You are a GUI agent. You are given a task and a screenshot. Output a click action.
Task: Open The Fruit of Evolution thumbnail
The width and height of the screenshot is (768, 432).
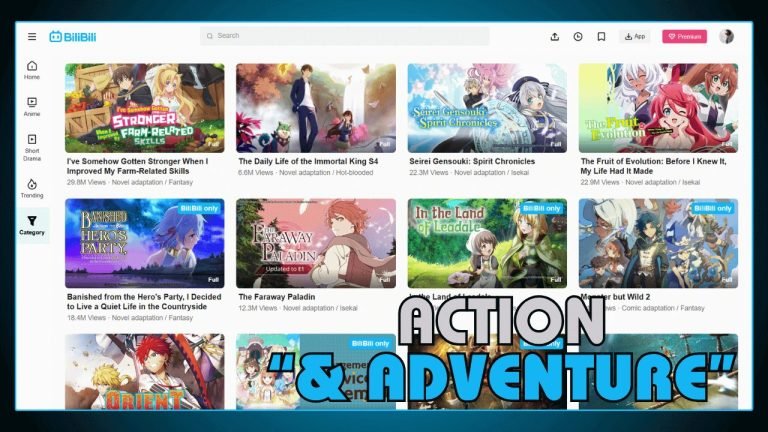pos(658,108)
